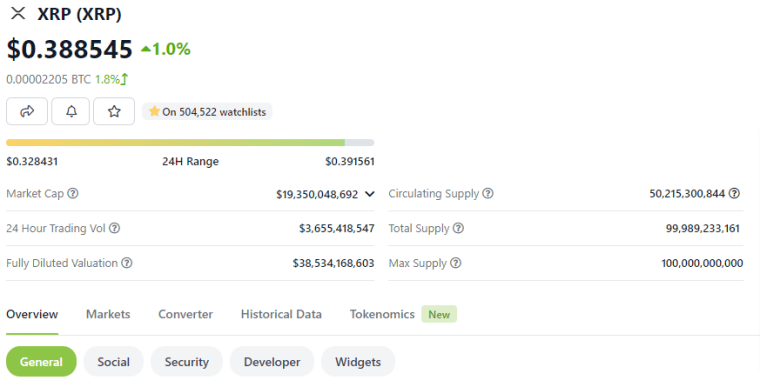Expand Market Cap details chevron
Viewport: 760px width, 387px height.
369,194
